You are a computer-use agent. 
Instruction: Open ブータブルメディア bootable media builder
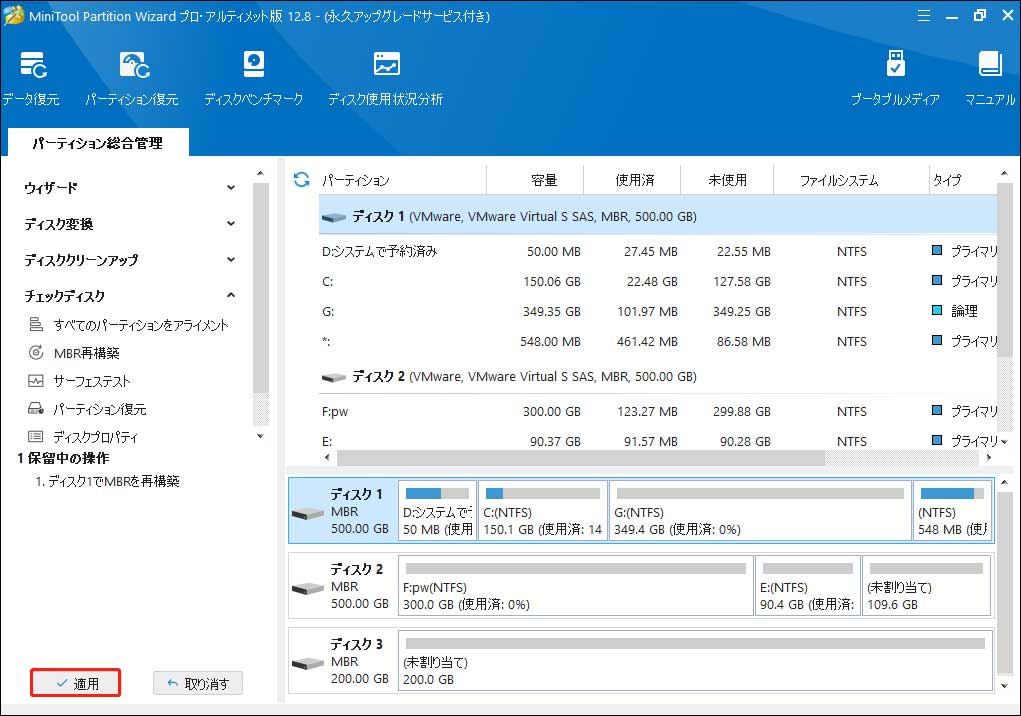pos(895,79)
